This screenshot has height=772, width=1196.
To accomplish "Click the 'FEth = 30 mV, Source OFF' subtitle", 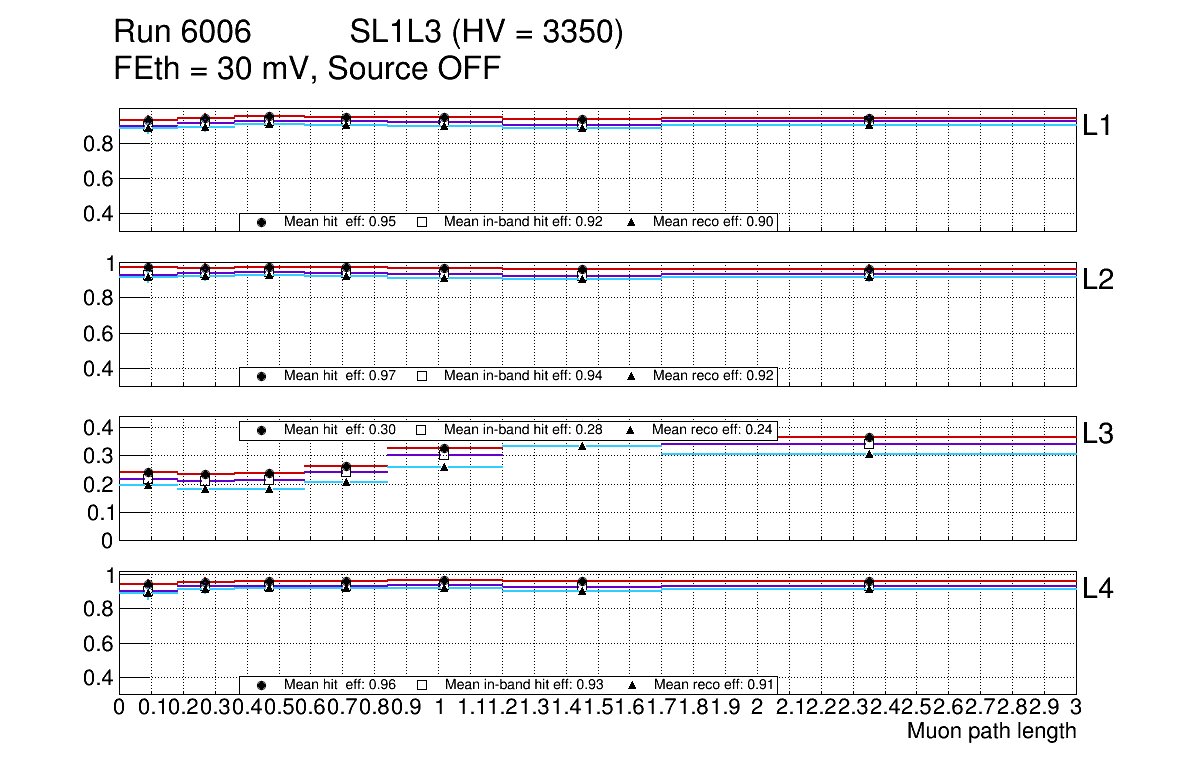I will [x=307, y=68].
